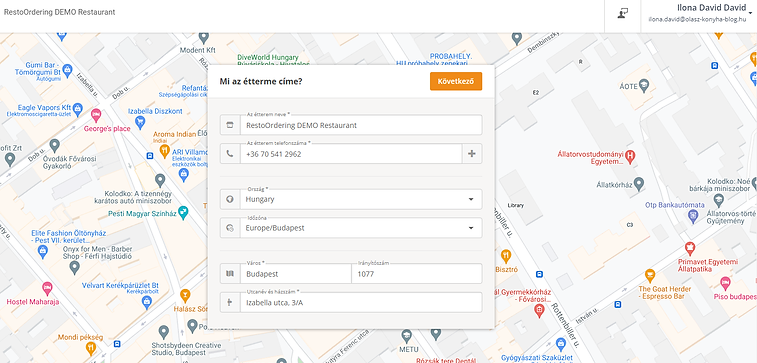
Task: Click Mondi pékség restaurant marker
Action: 91,348
